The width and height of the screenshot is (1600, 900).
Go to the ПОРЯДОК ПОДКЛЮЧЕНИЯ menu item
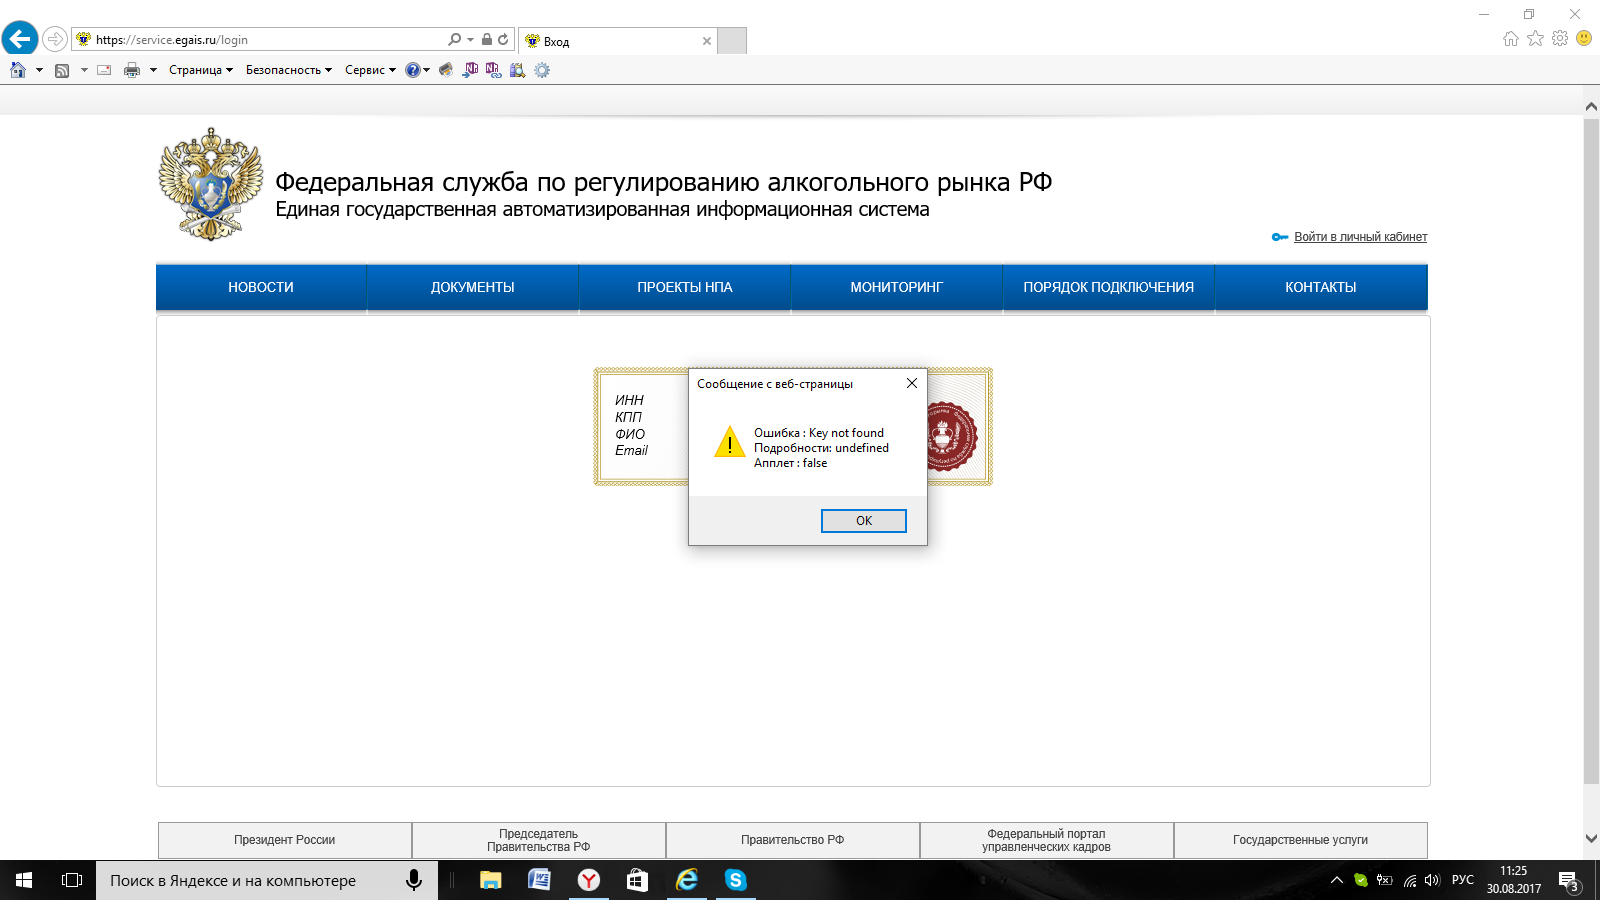[x=1108, y=287]
